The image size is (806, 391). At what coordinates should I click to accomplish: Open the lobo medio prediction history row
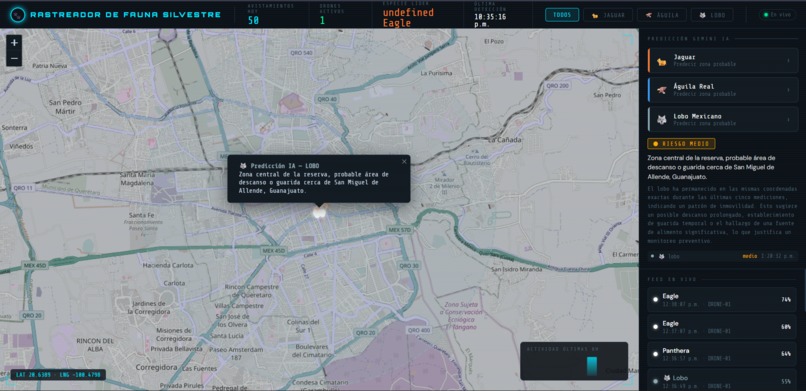pyautogui.click(x=723, y=256)
